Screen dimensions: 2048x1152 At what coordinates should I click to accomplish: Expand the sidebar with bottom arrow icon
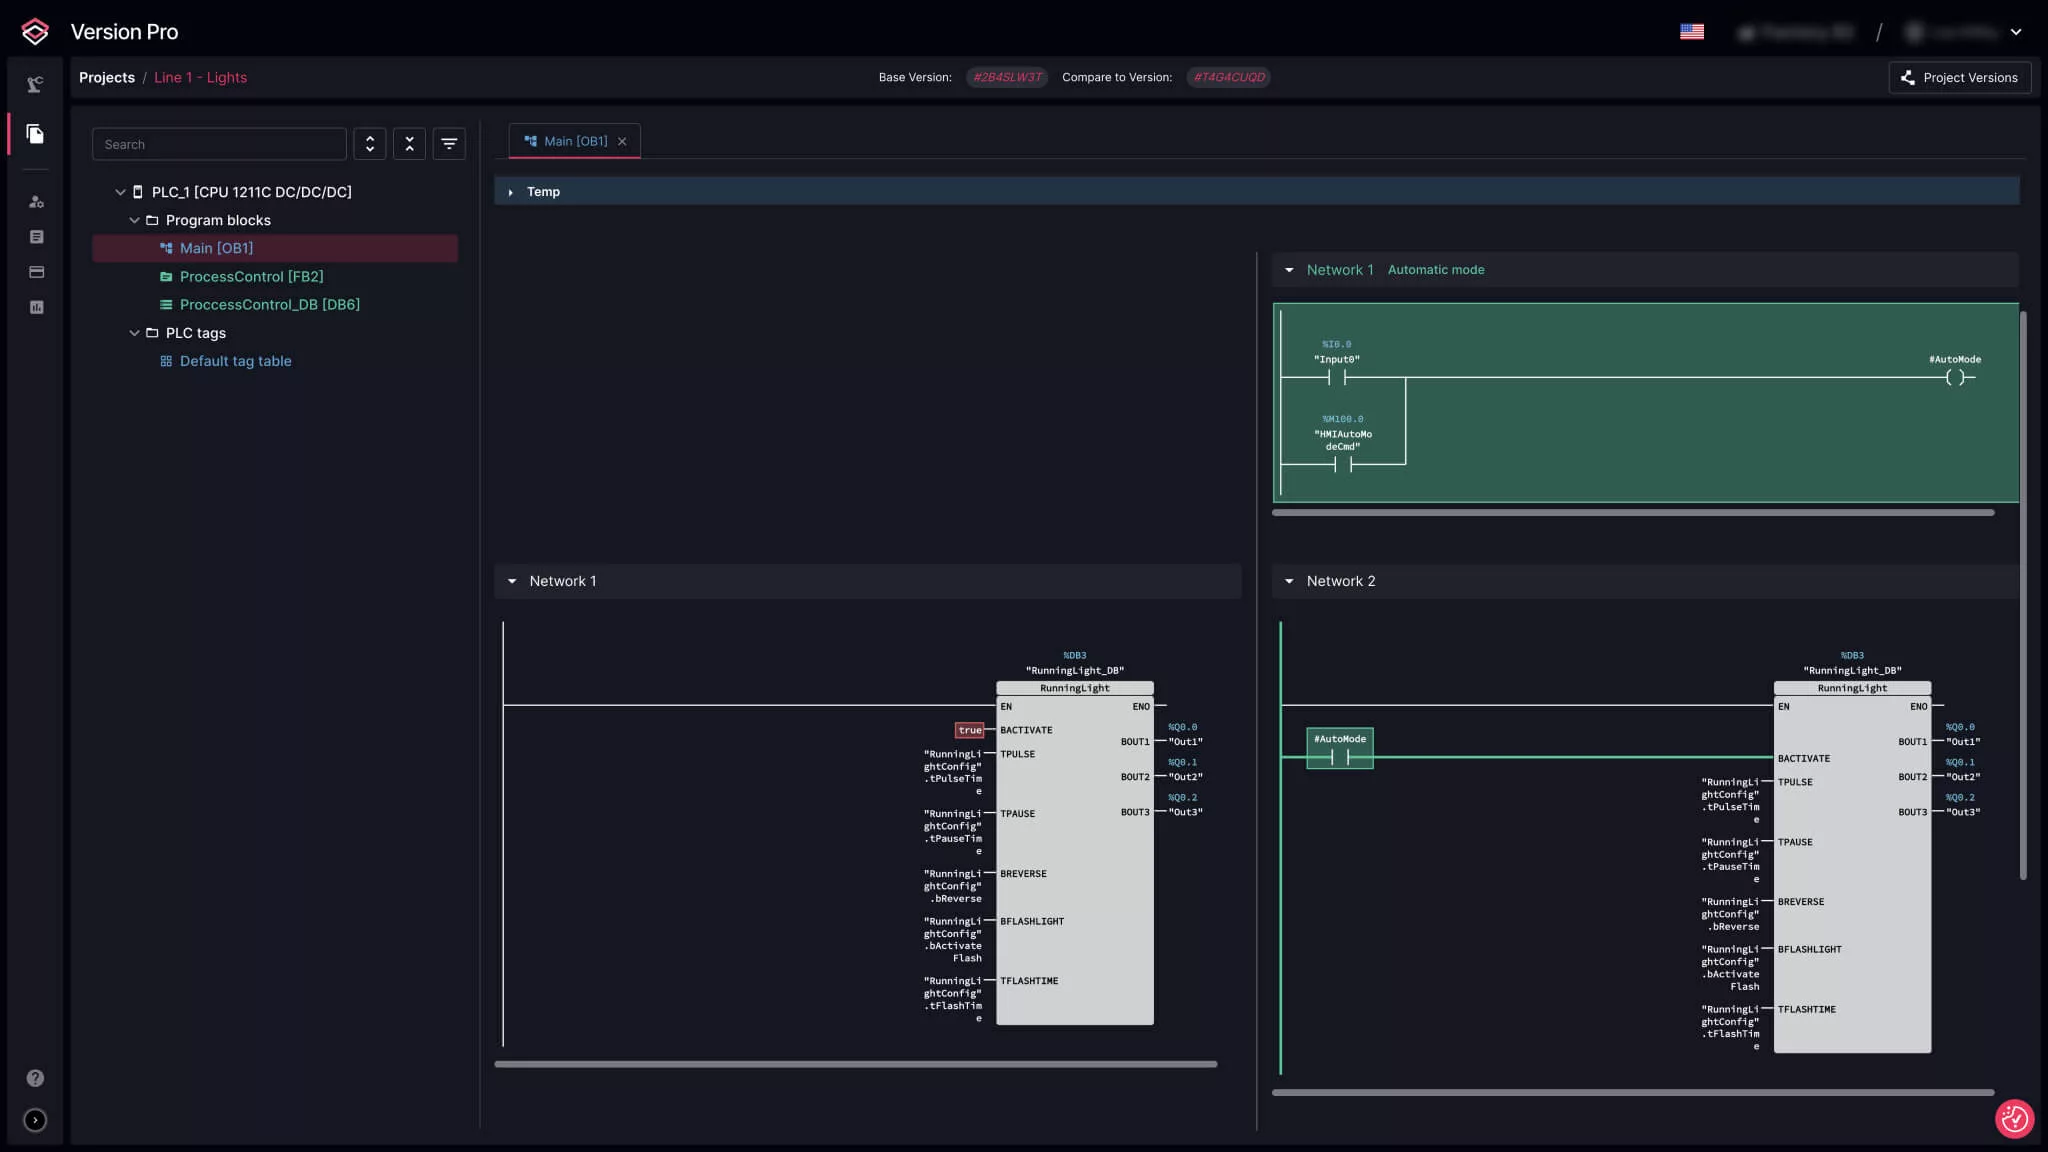pyautogui.click(x=35, y=1120)
